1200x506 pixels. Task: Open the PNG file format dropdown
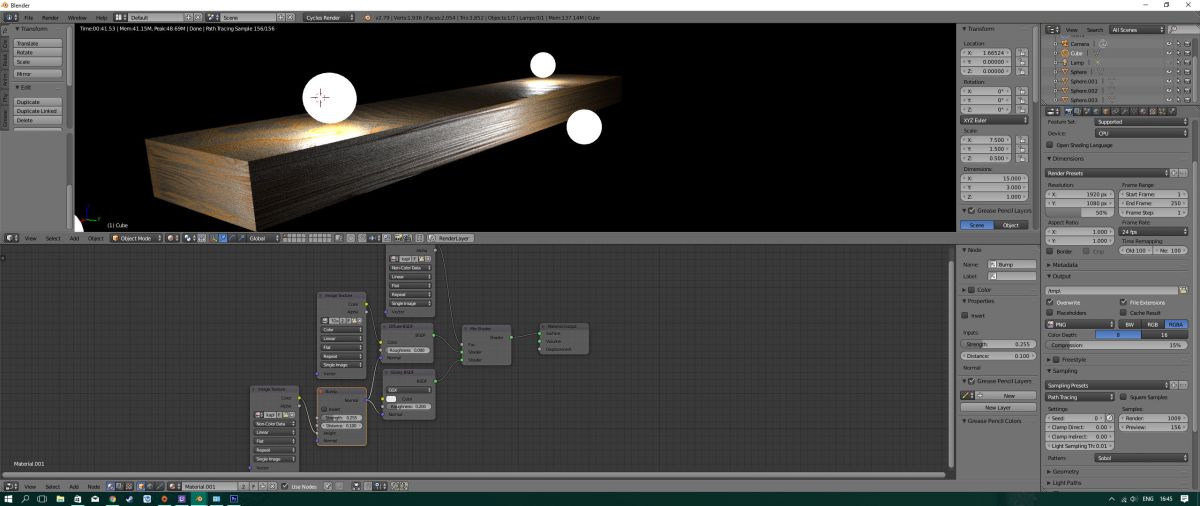coord(1080,324)
